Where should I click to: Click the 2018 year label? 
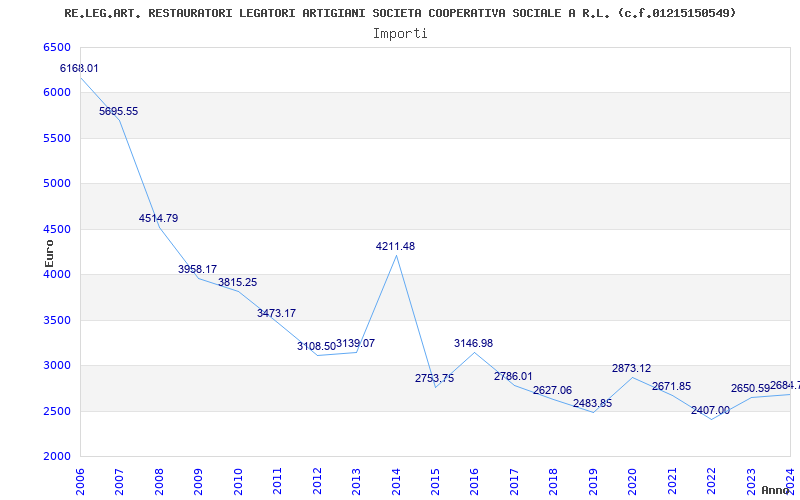(x=554, y=481)
